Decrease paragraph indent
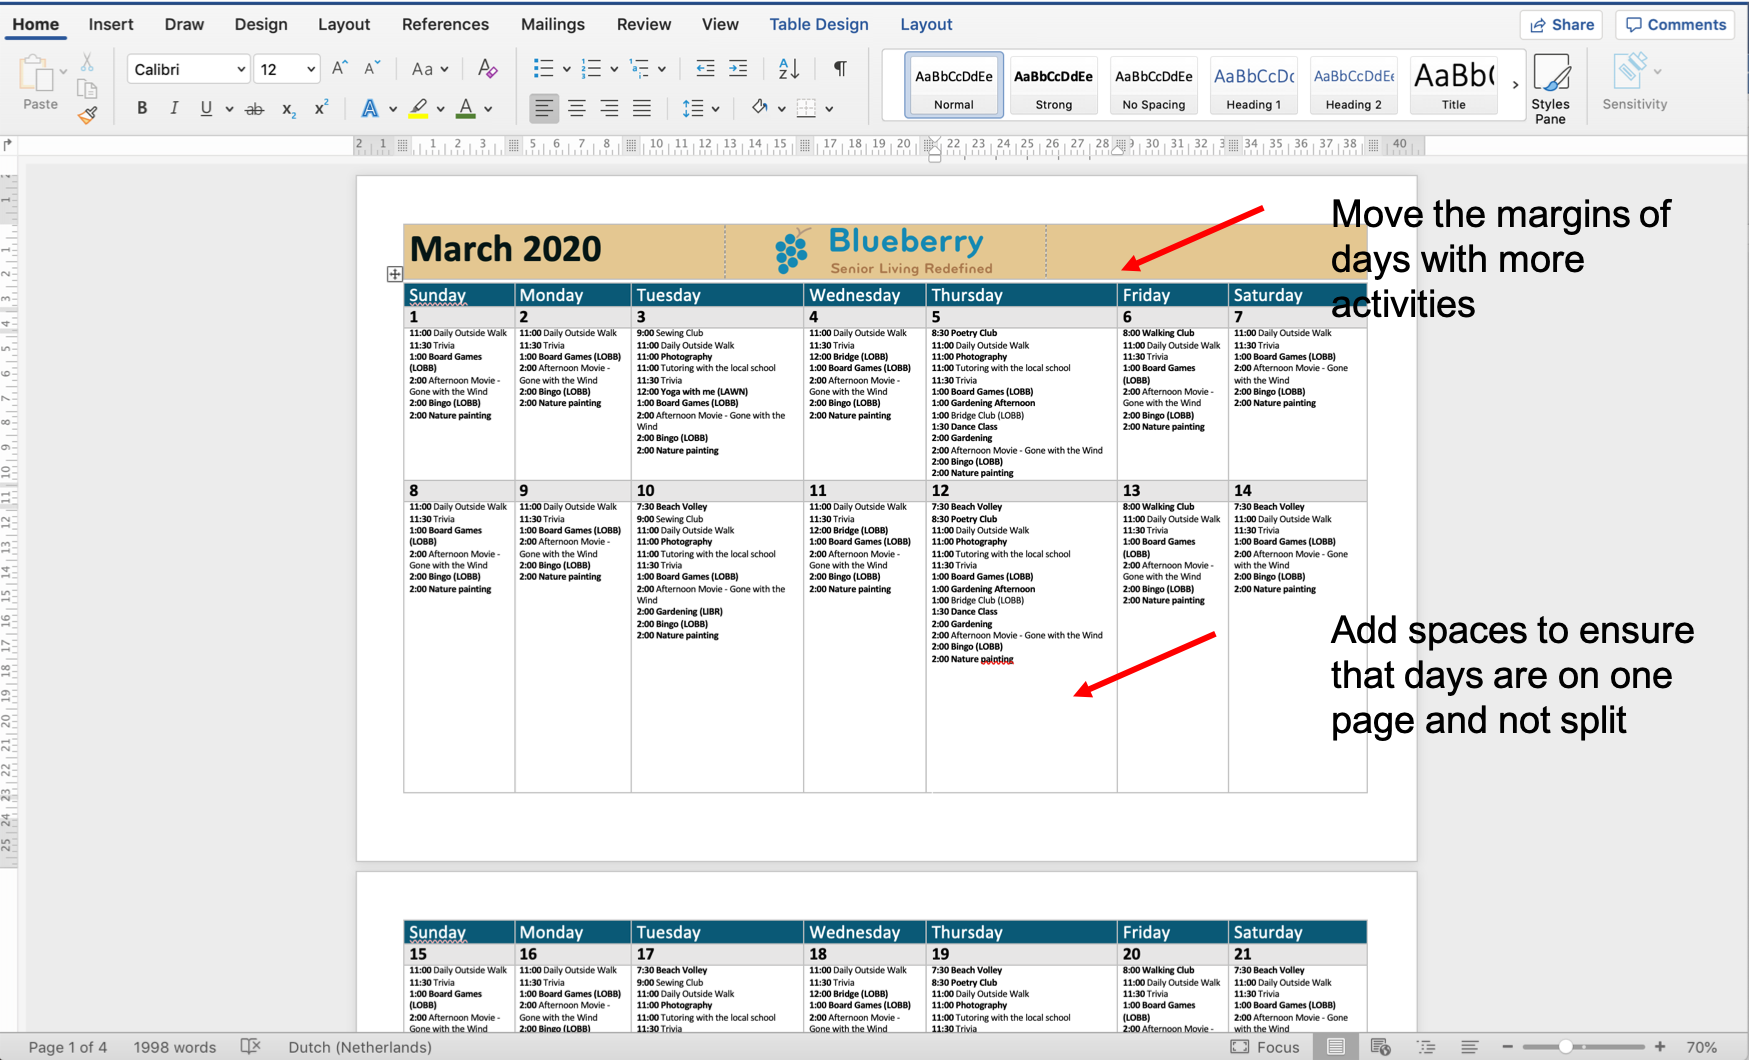The width and height of the screenshot is (1749, 1060). pos(705,68)
